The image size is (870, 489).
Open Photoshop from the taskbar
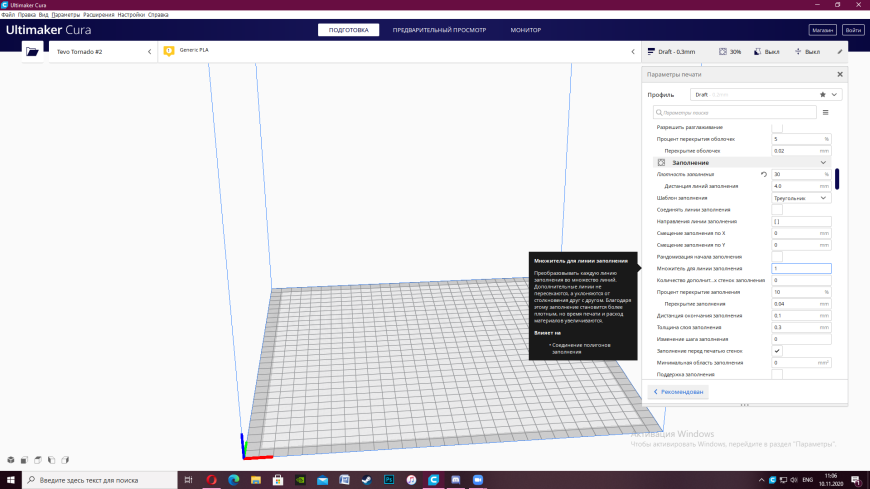[389, 480]
